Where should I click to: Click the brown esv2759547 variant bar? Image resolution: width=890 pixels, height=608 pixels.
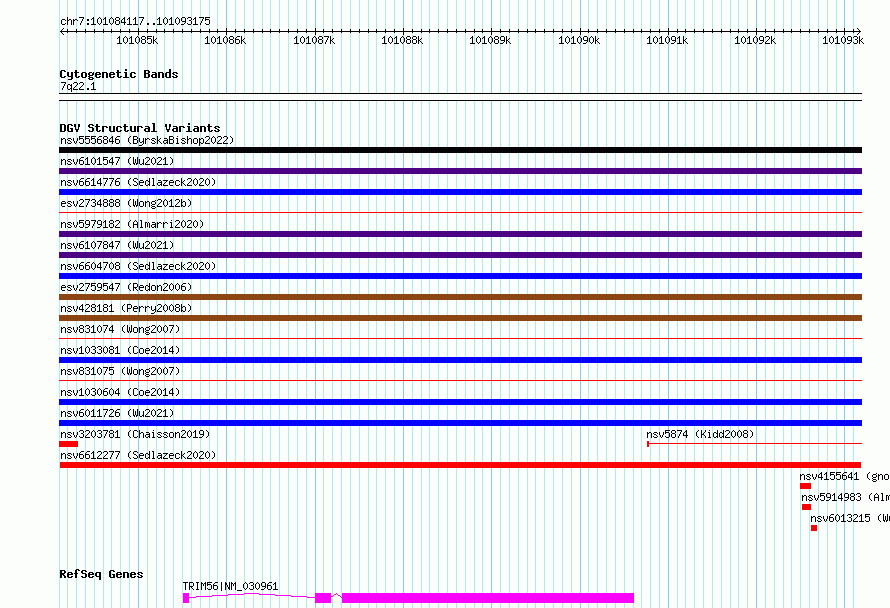click(460, 297)
